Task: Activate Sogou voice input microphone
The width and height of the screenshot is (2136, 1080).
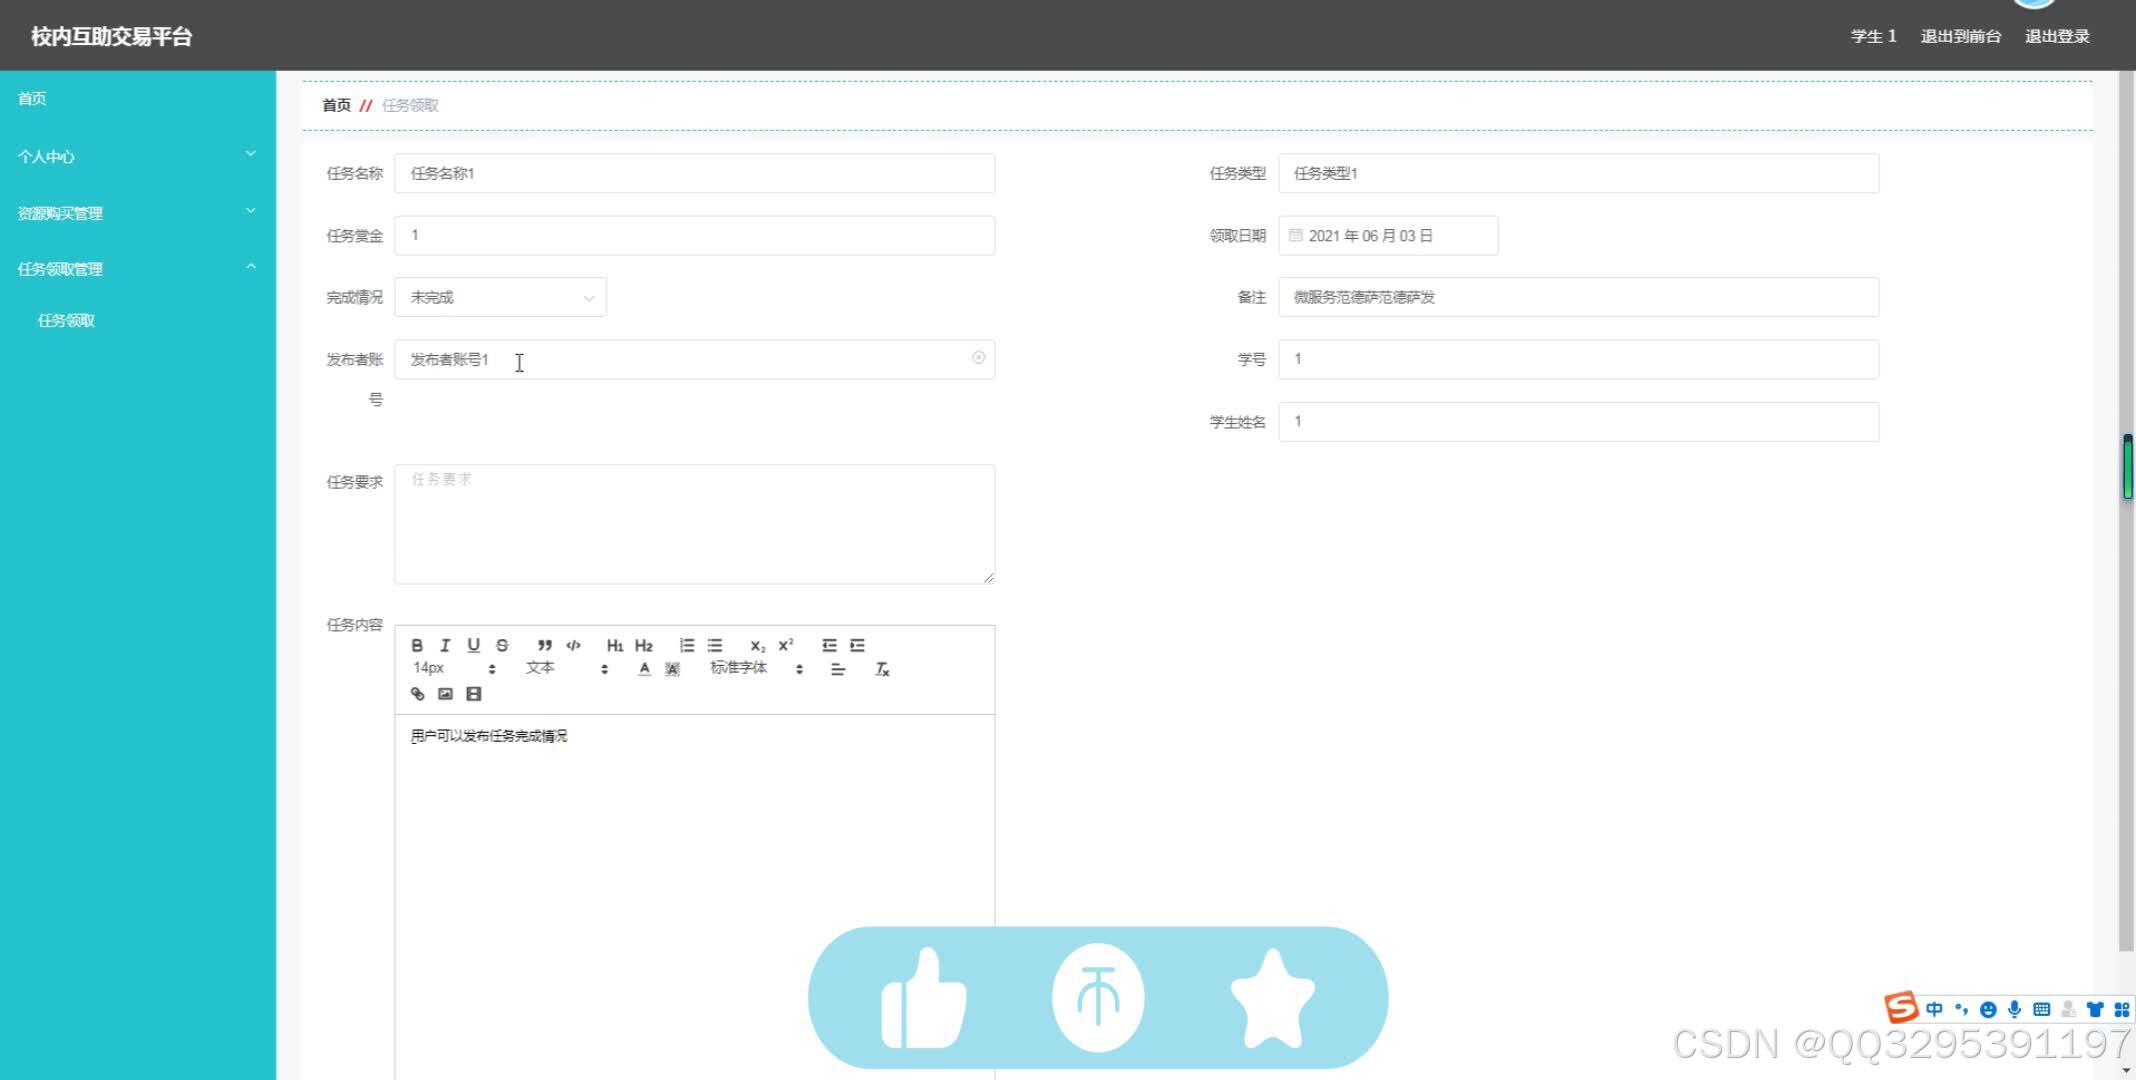Action: click(2015, 1009)
